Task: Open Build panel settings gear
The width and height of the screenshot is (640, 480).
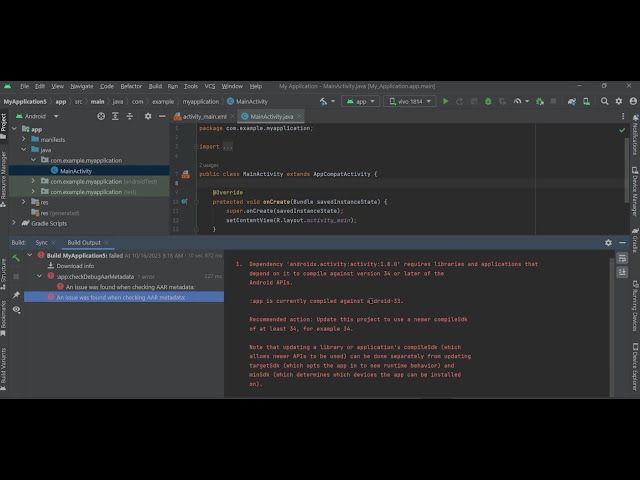Action: (x=608, y=242)
